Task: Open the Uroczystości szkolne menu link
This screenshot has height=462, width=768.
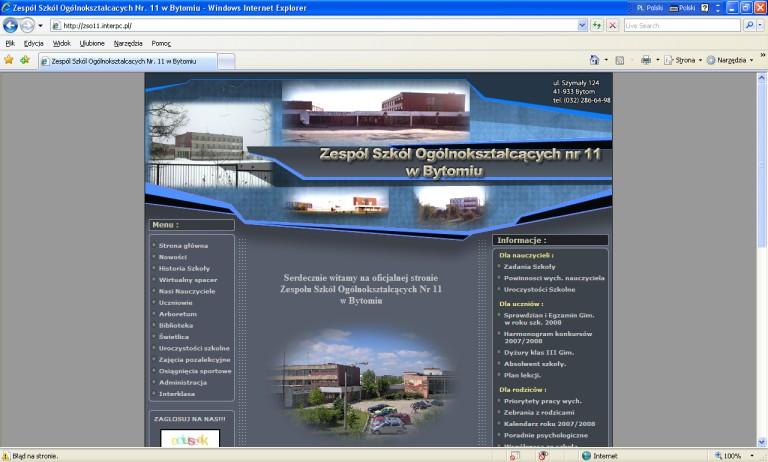Action: click(x=194, y=348)
